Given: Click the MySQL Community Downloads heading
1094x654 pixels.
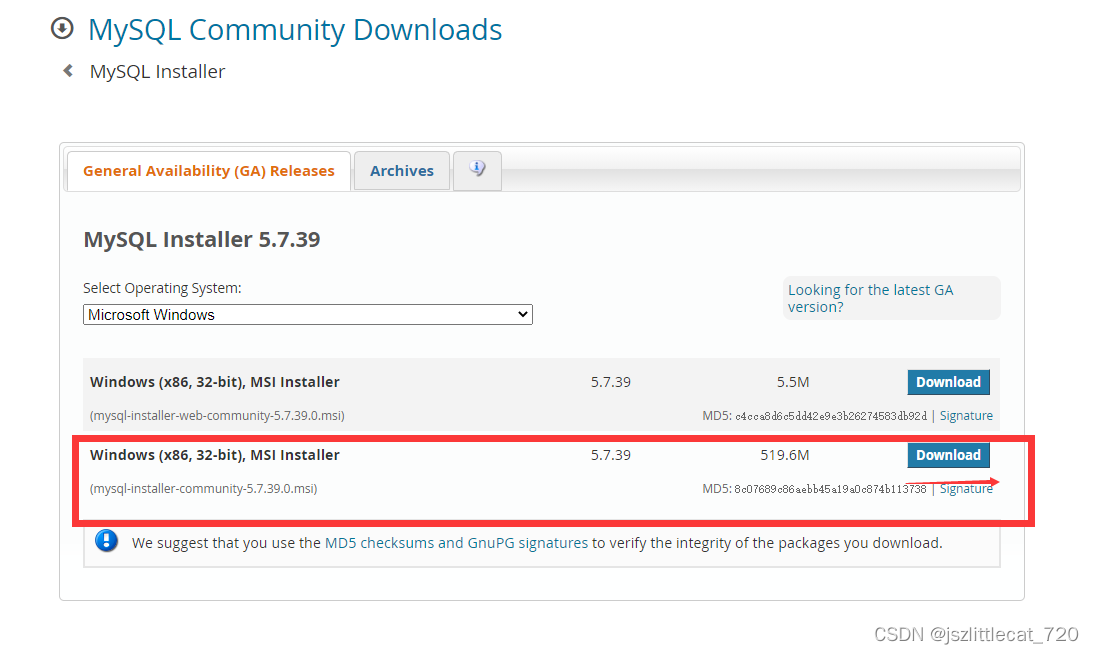Looking at the screenshot, I should (295, 29).
